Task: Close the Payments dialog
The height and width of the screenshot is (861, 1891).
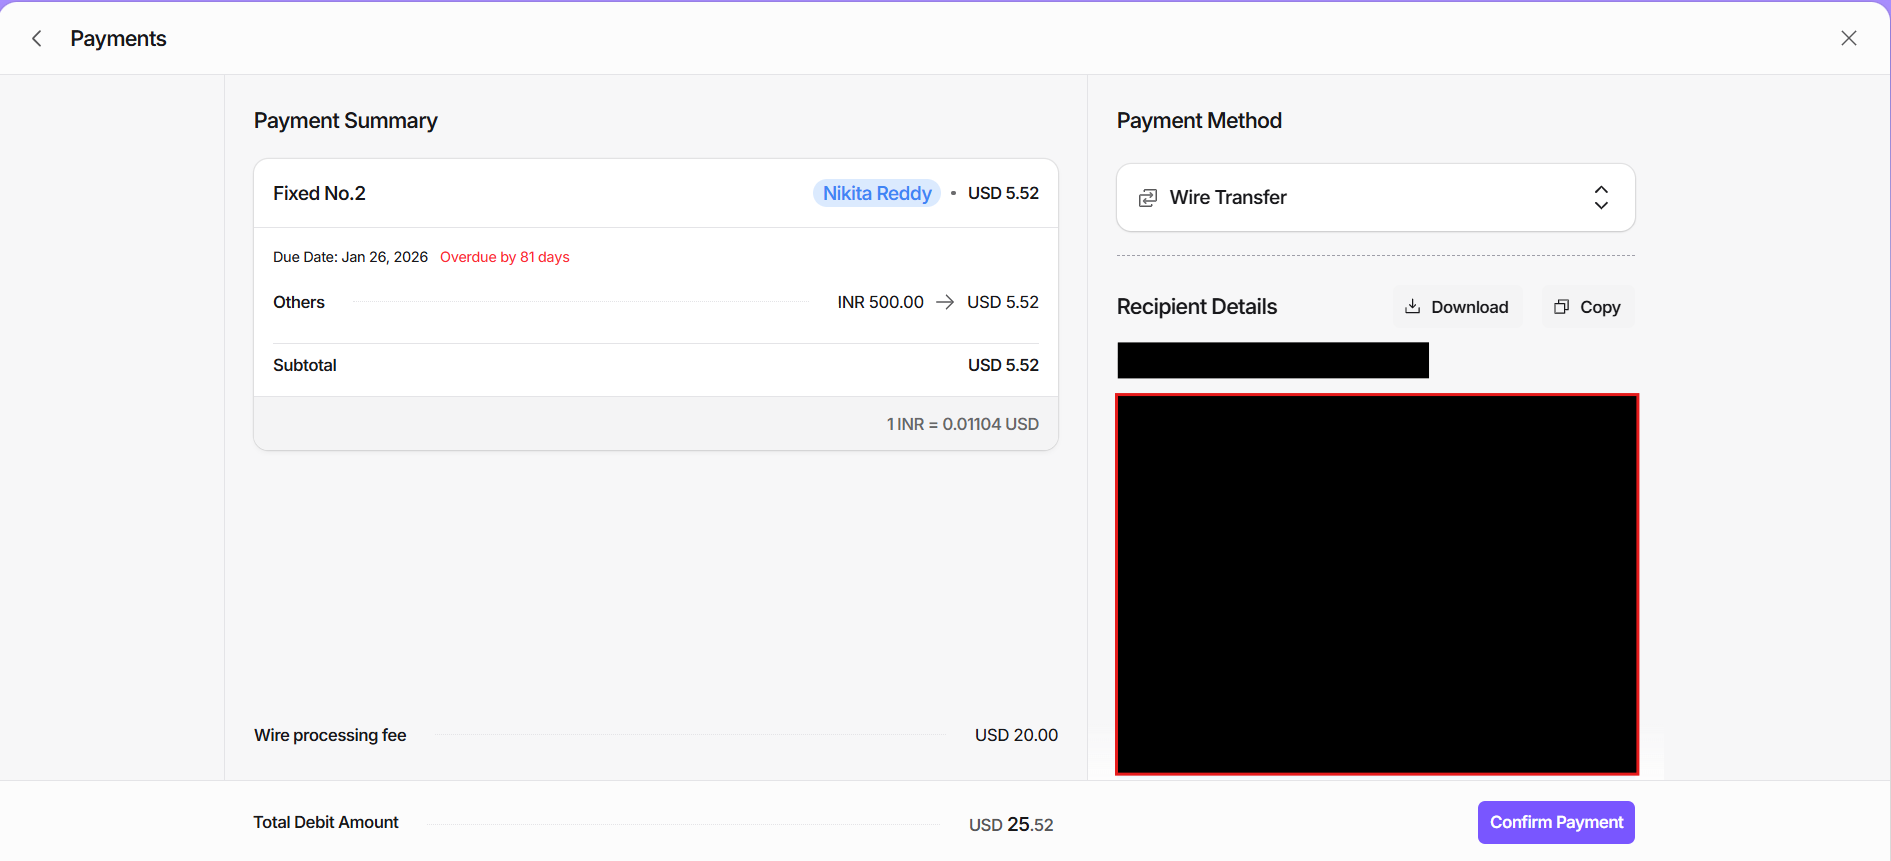Action: [1849, 38]
